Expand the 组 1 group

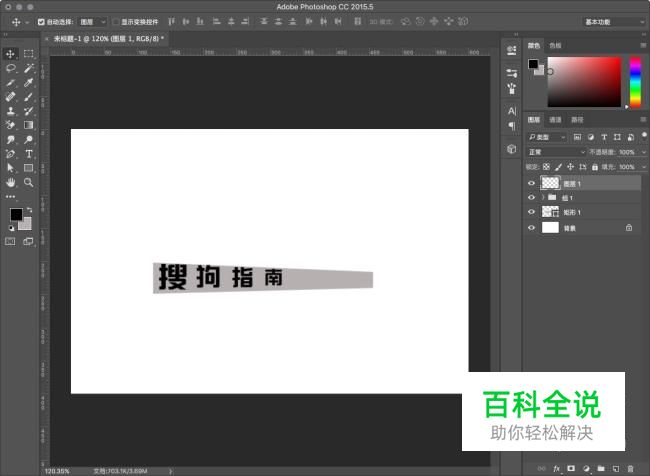543,197
